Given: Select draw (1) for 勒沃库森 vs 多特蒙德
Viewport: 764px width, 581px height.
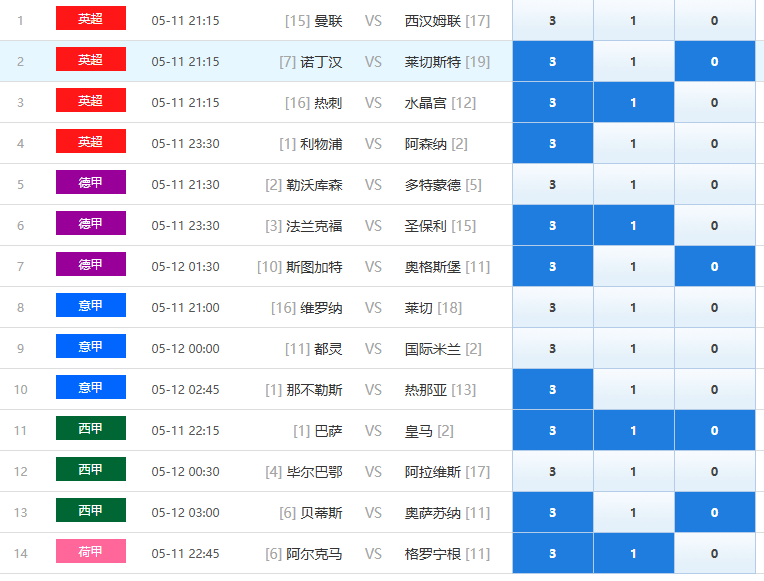Looking at the screenshot, I should pos(633,184).
